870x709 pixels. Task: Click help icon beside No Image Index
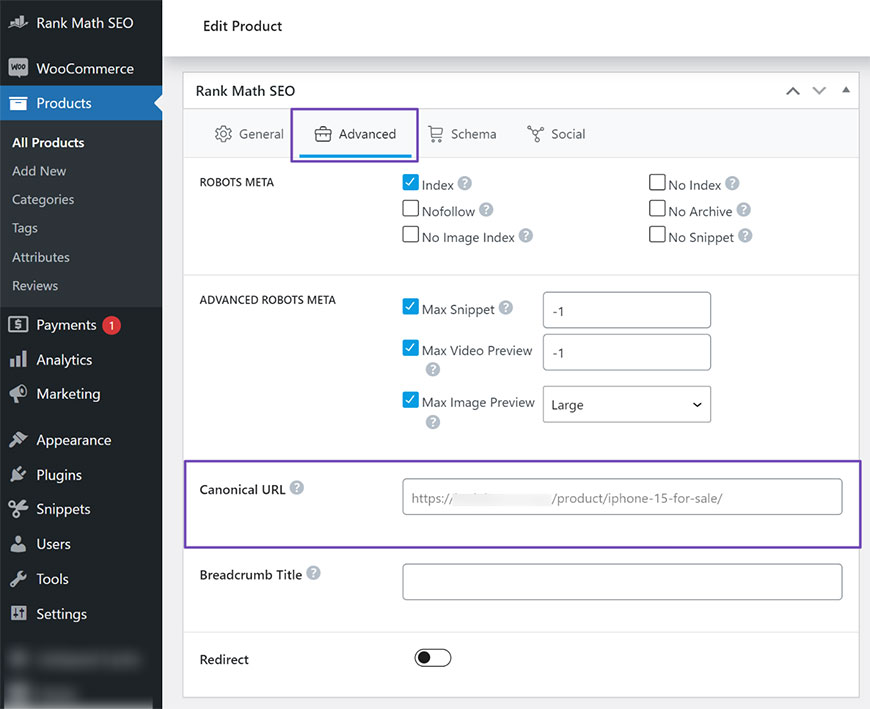coord(525,236)
